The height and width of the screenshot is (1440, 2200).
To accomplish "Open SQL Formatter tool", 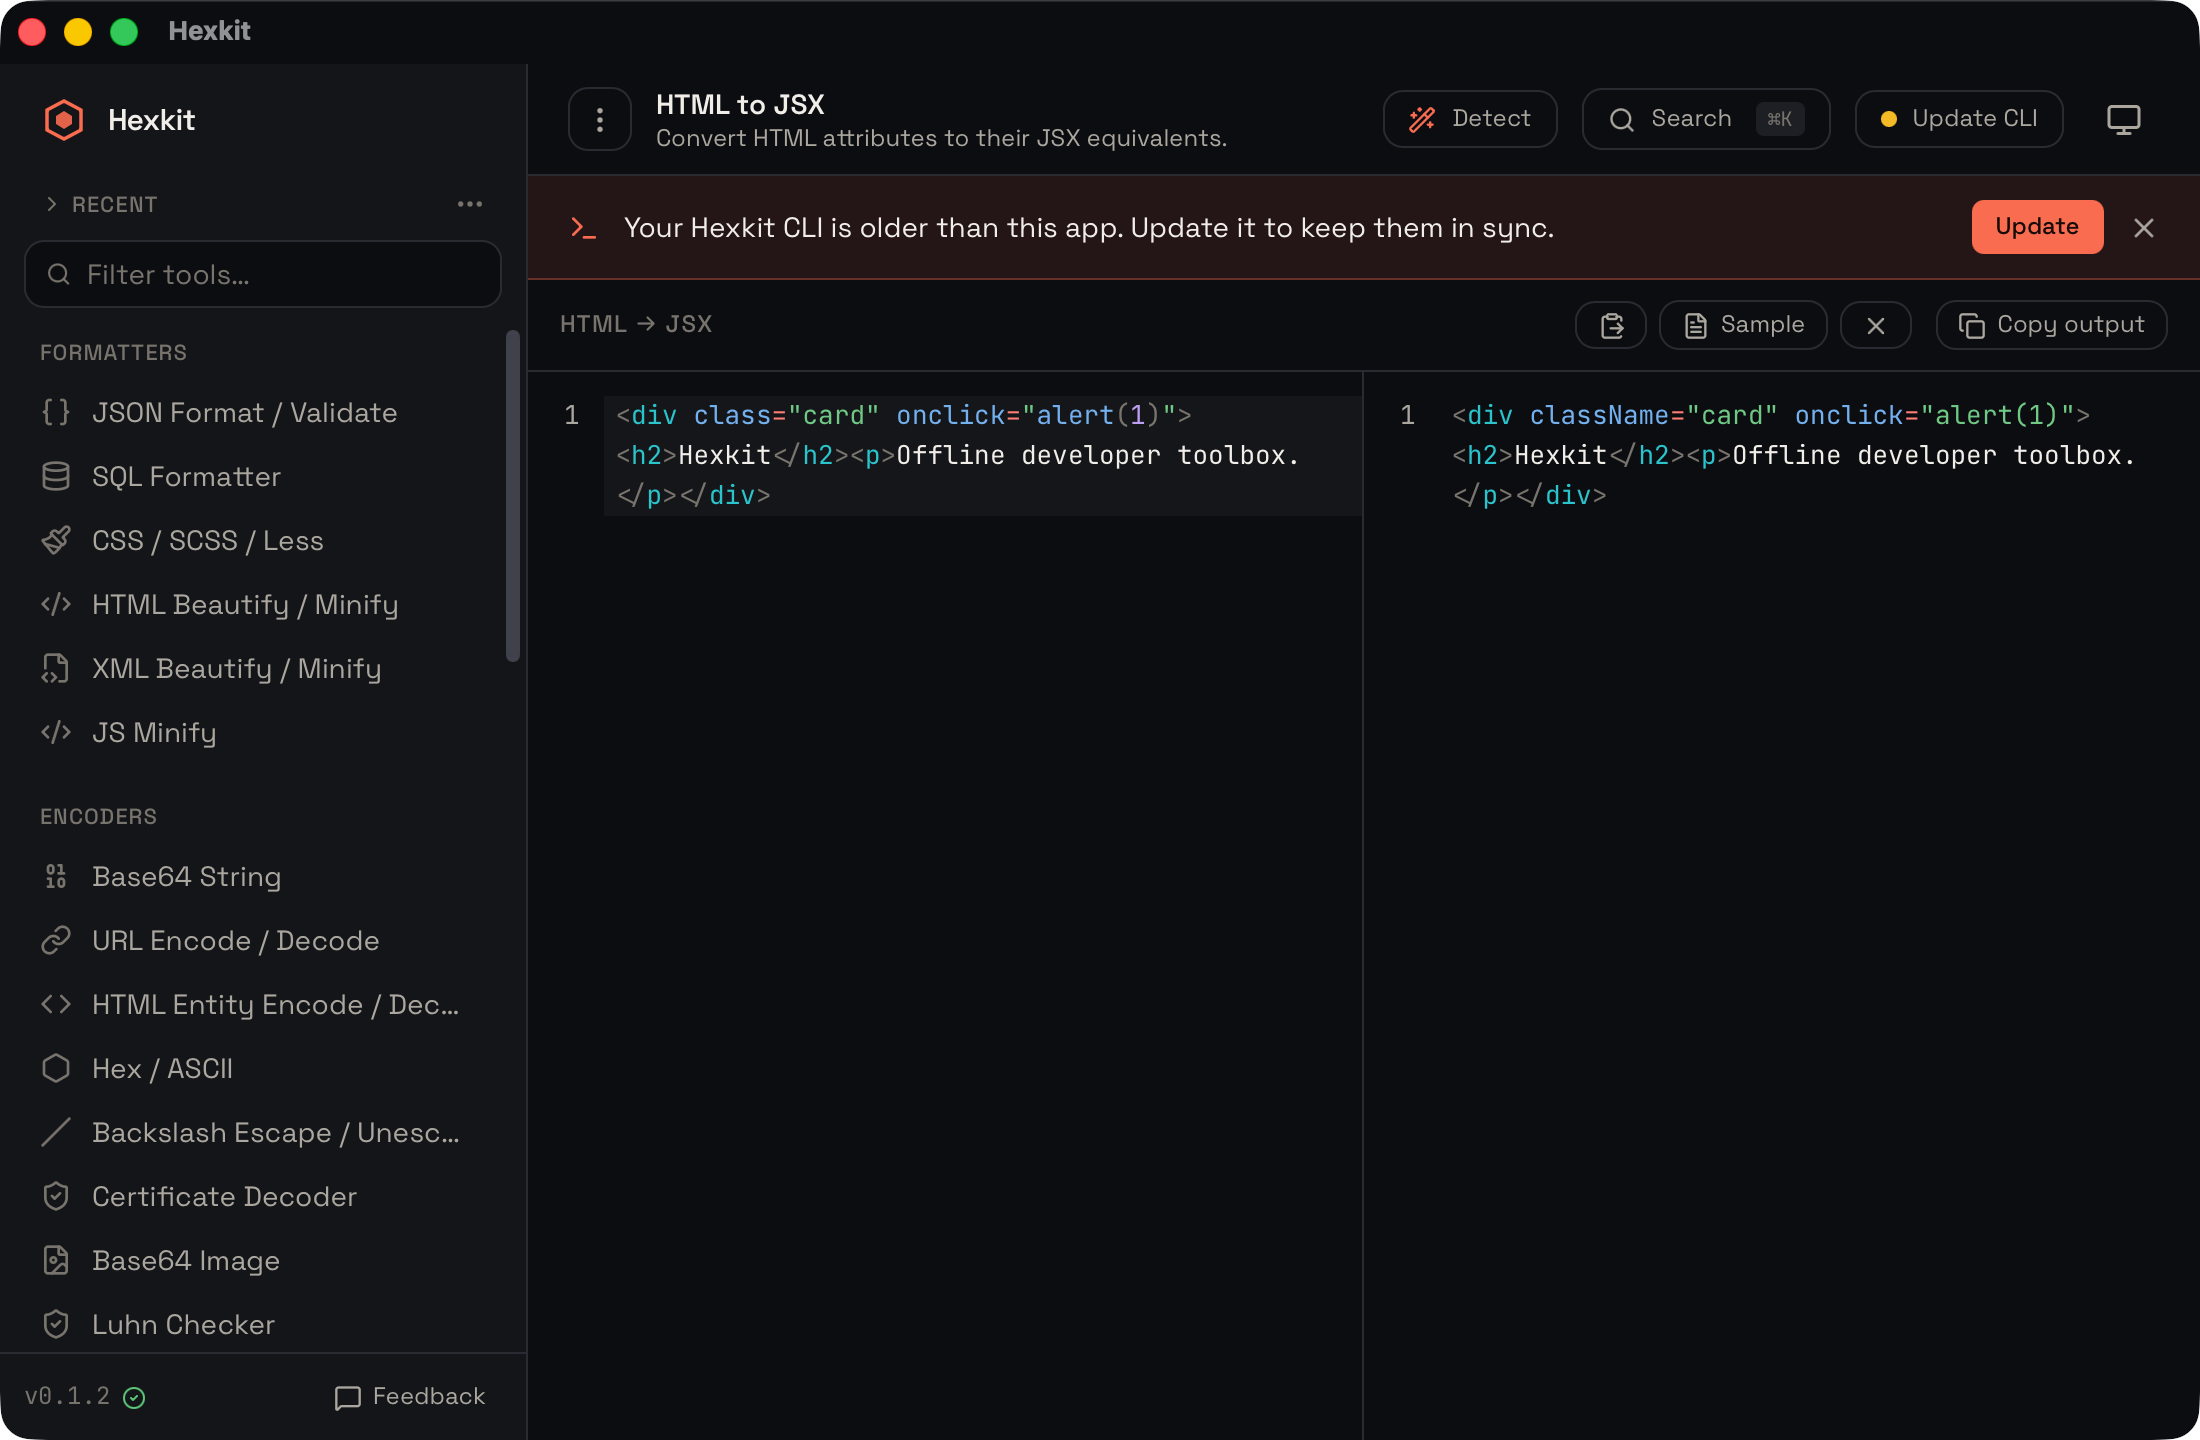I will [263, 476].
